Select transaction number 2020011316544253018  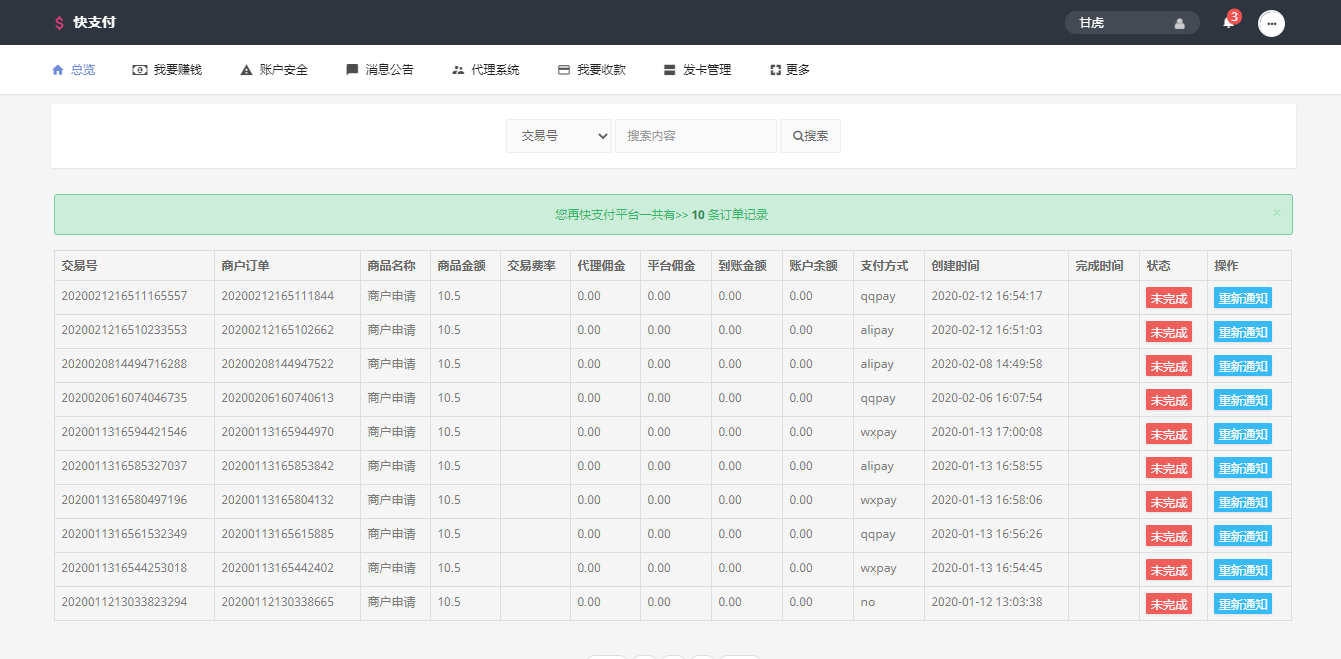click(124, 568)
